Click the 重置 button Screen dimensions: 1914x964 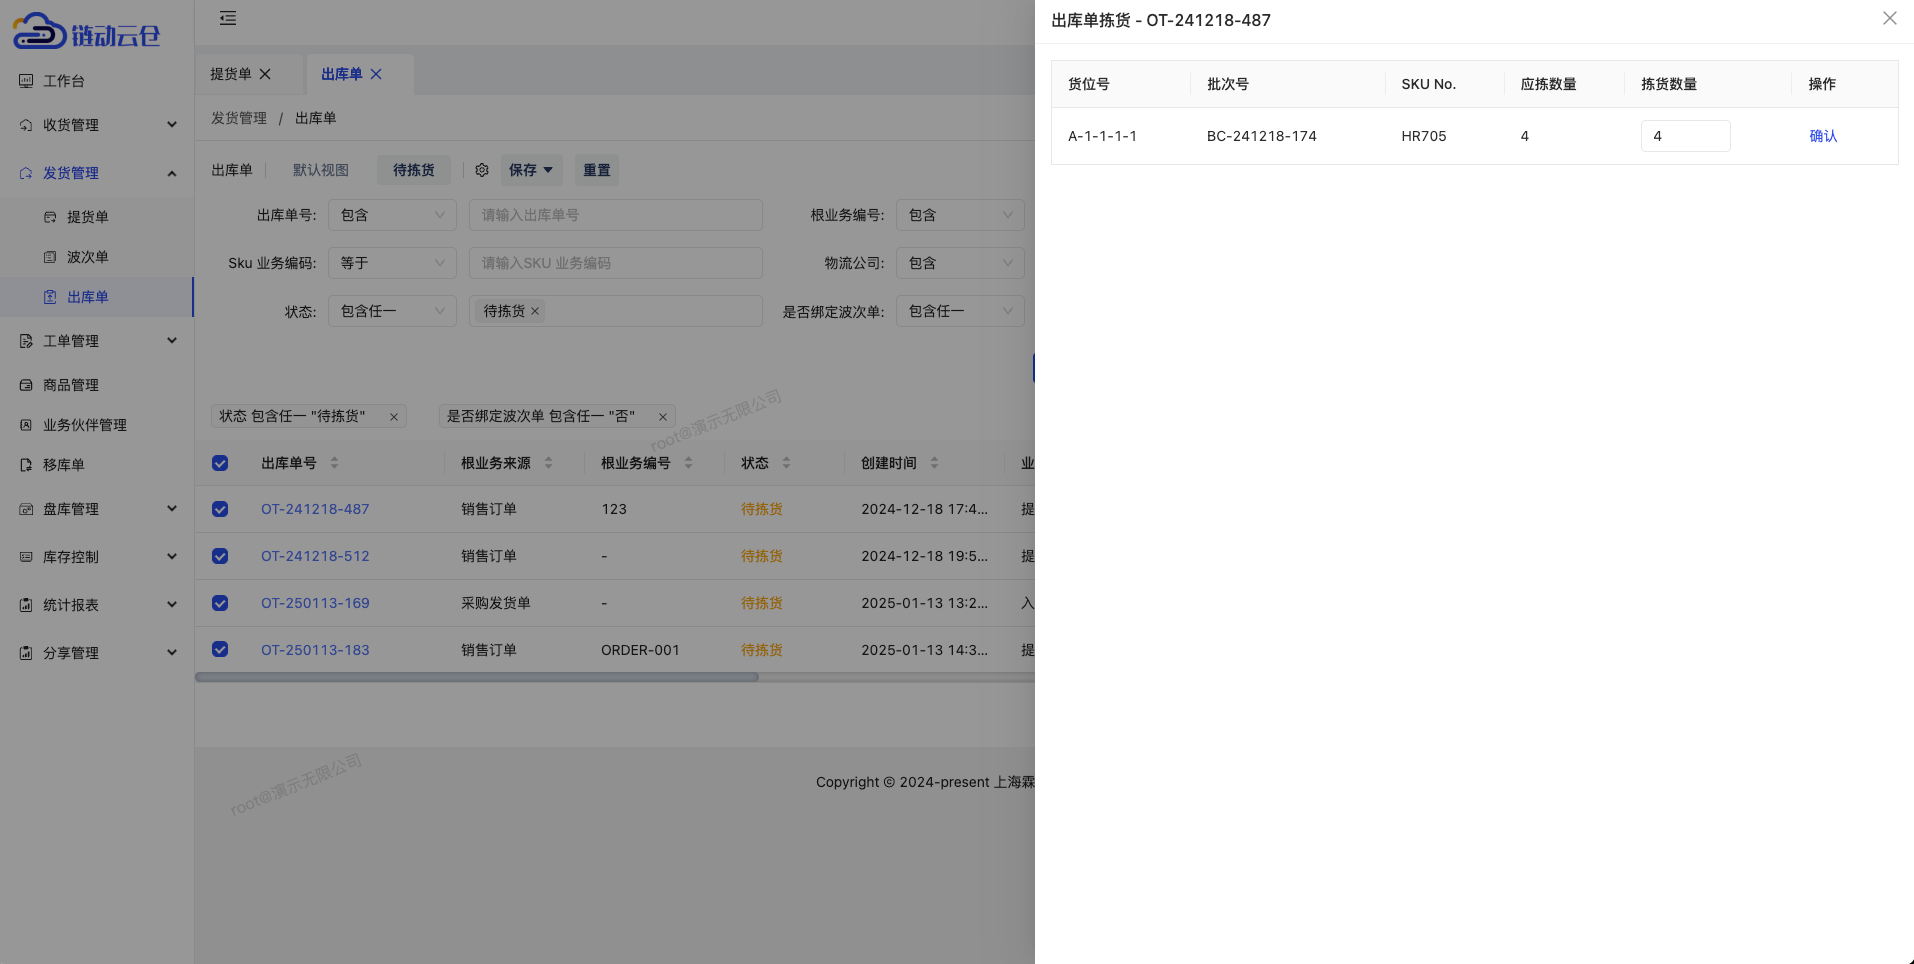pos(596,170)
